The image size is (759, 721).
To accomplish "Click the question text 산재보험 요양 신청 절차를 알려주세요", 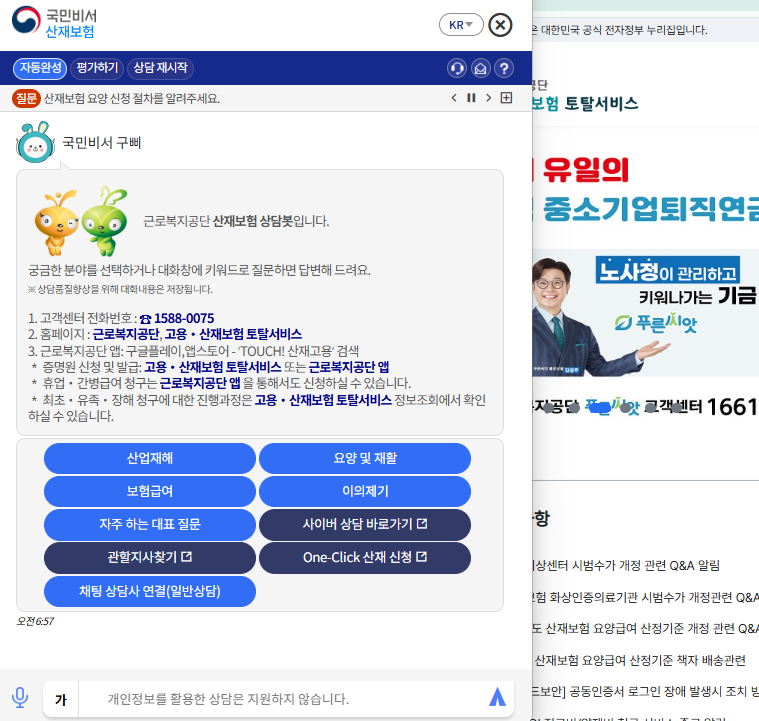I will 132,98.
